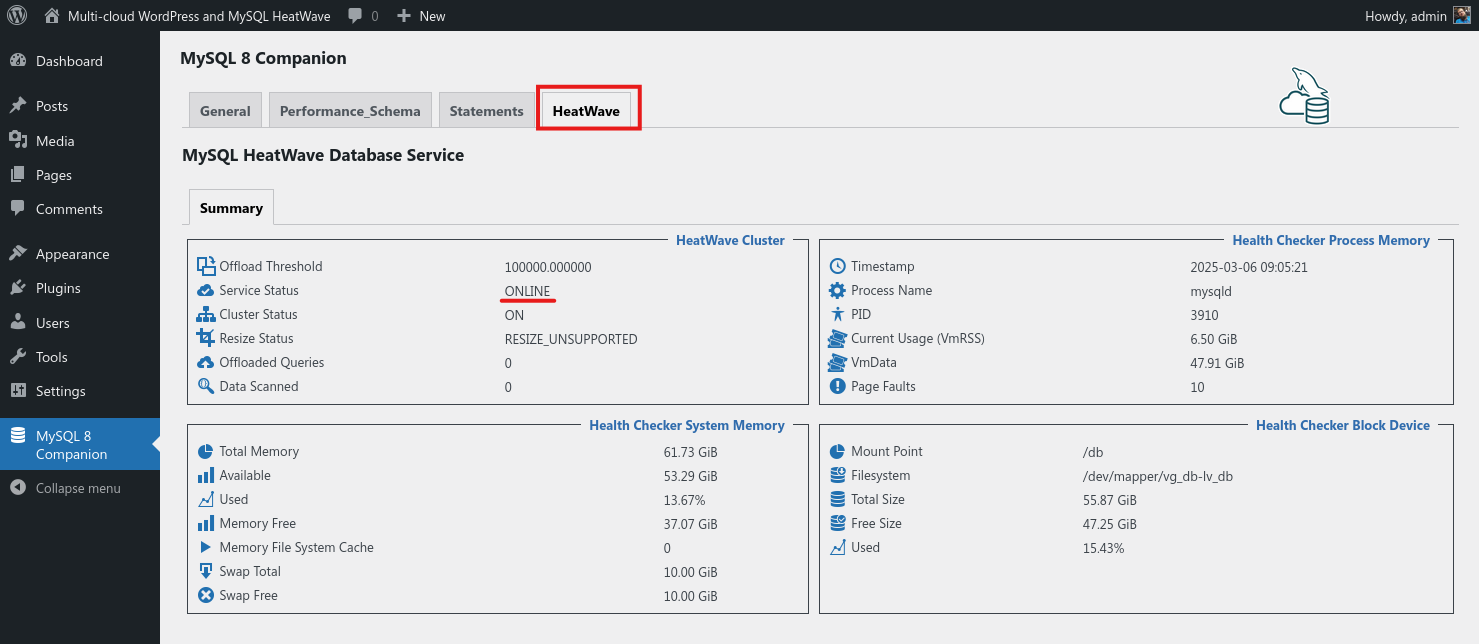Screen dimensions: 1479x644
Task: Select the Summary sub-tab
Action: (x=231, y=208)
